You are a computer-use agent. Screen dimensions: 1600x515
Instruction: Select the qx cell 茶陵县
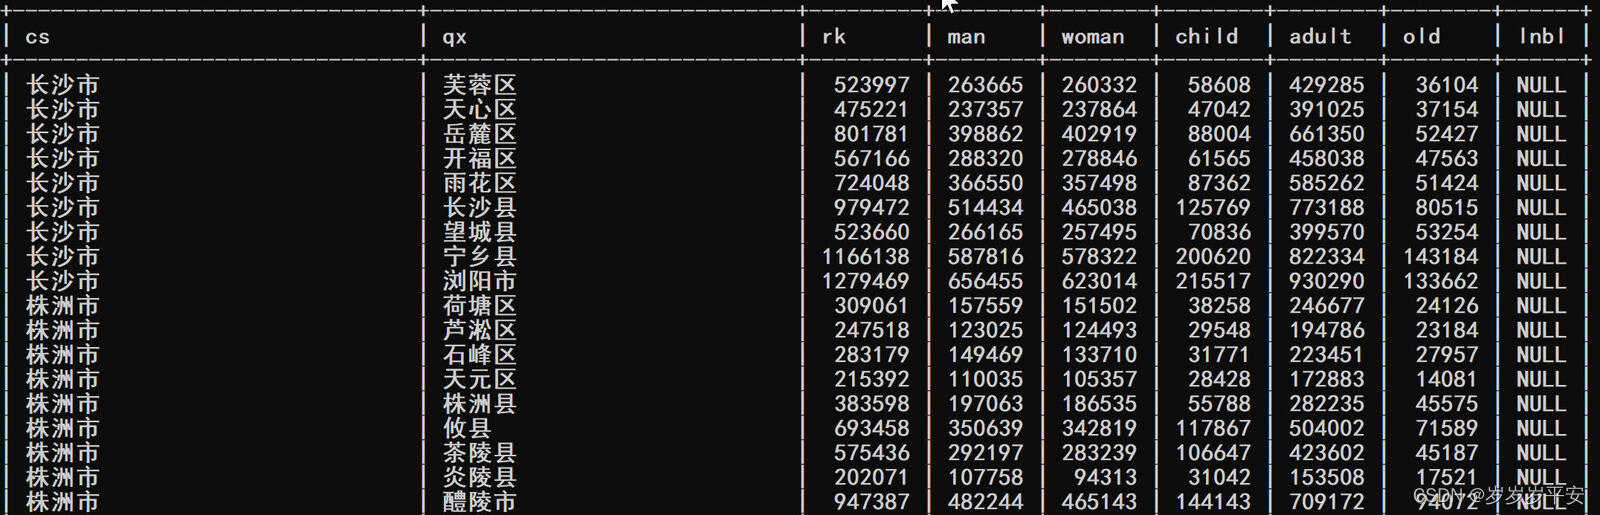480,453
